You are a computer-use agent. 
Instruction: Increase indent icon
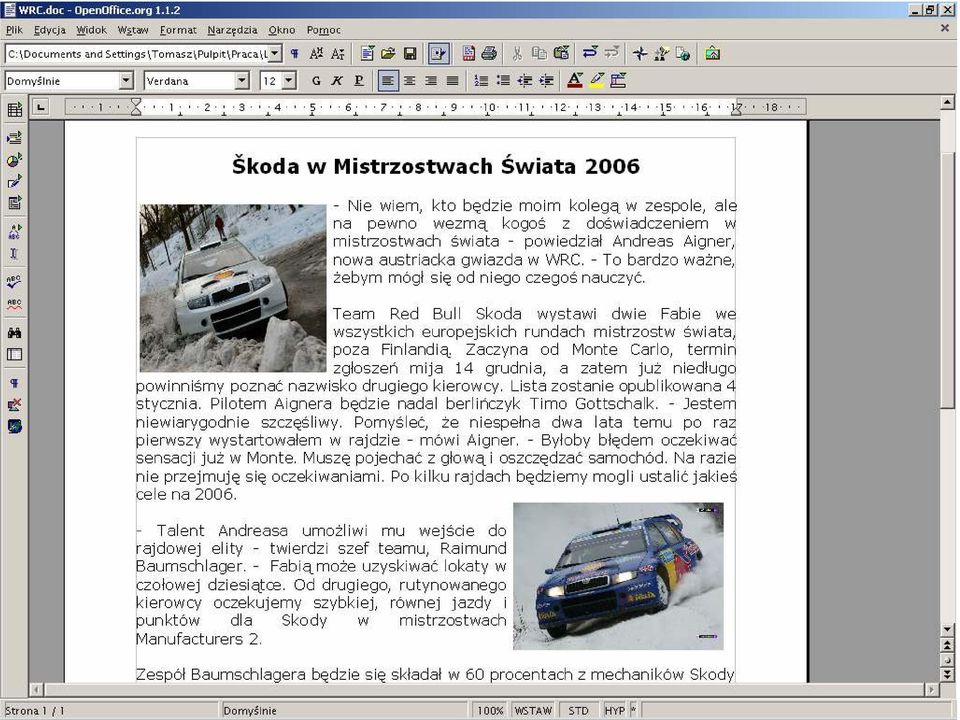546,81
